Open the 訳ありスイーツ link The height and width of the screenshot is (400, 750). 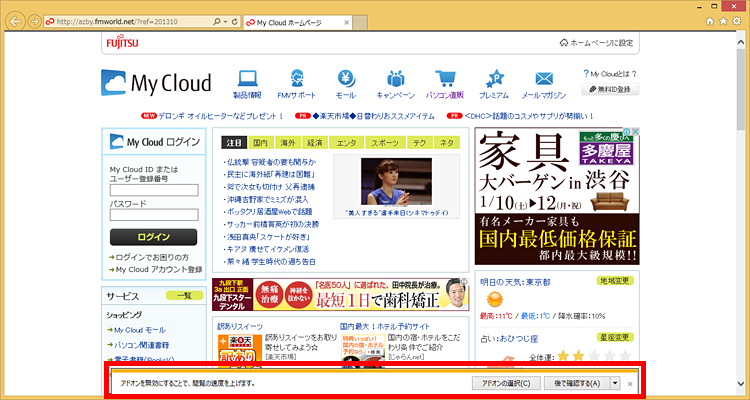point(240,326)
